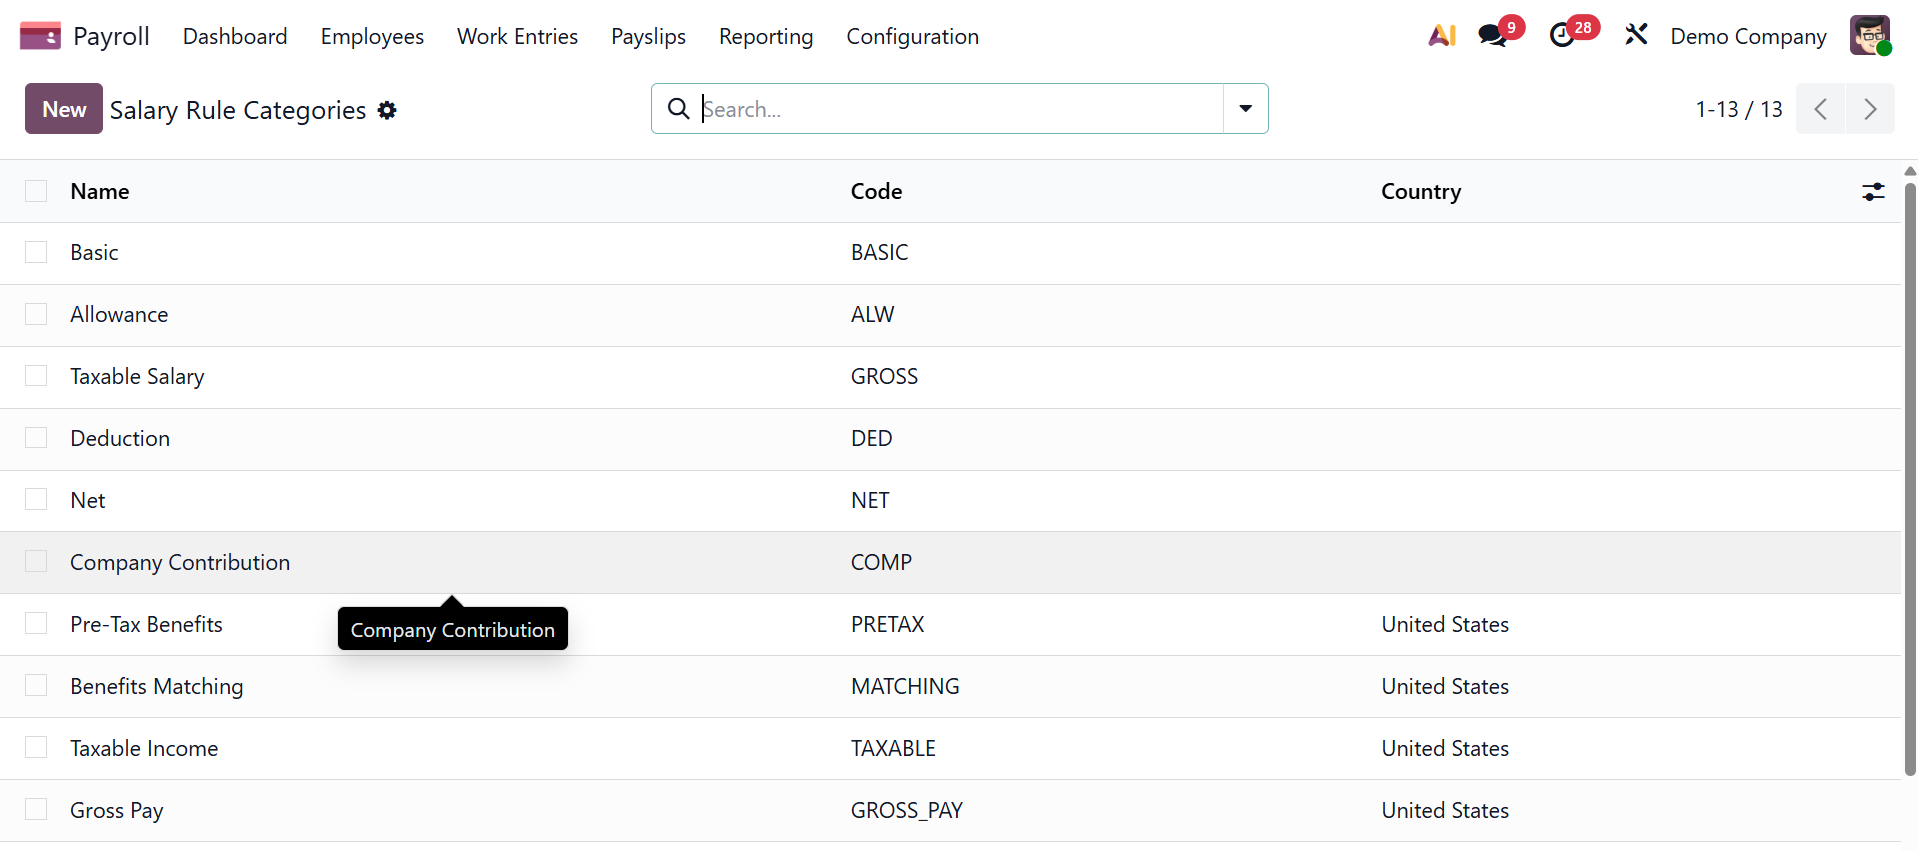Open the Demo Company switcher
The height and width of the screenshot is (851, 1918).
(x=1748, y=37)
